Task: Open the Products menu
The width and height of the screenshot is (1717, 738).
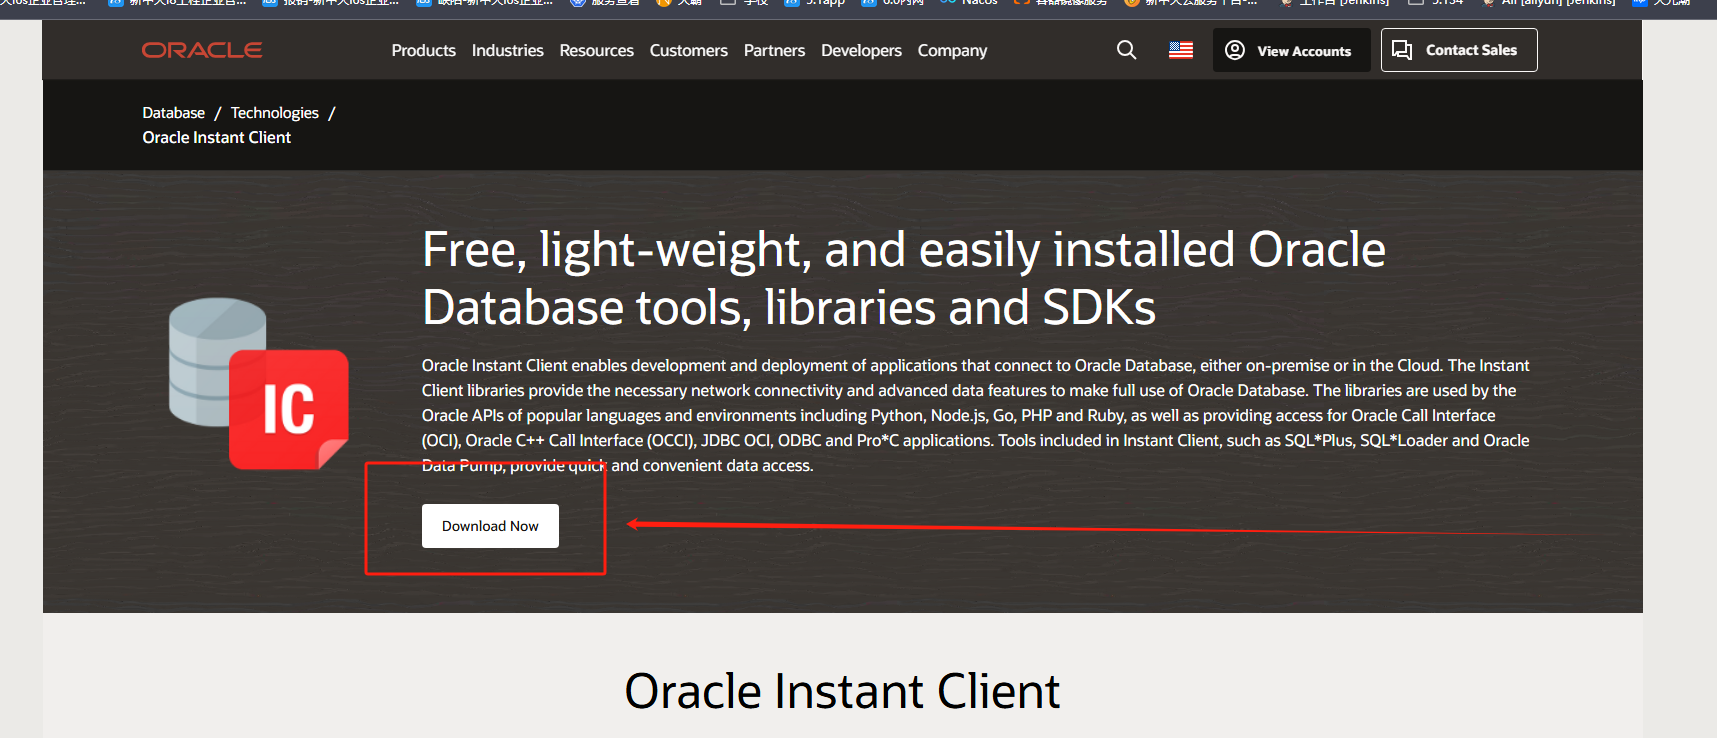Action: click(423, 50)
